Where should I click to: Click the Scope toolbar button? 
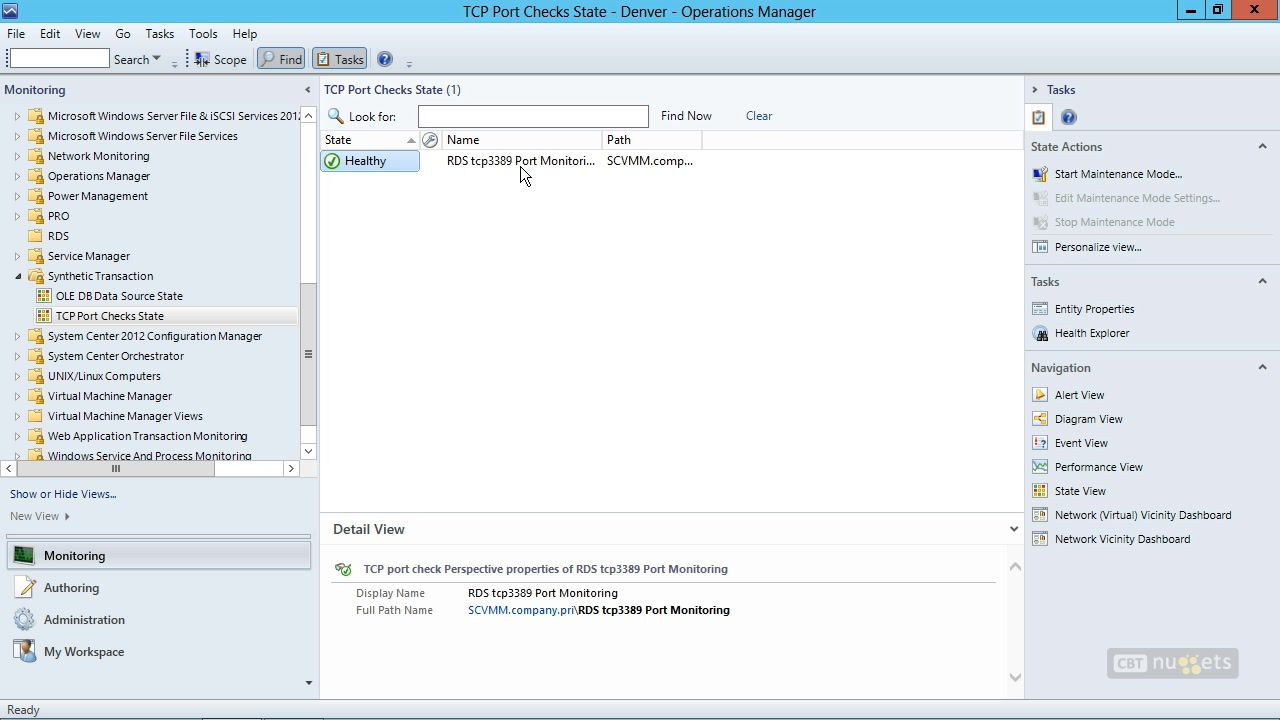(220, 59)
